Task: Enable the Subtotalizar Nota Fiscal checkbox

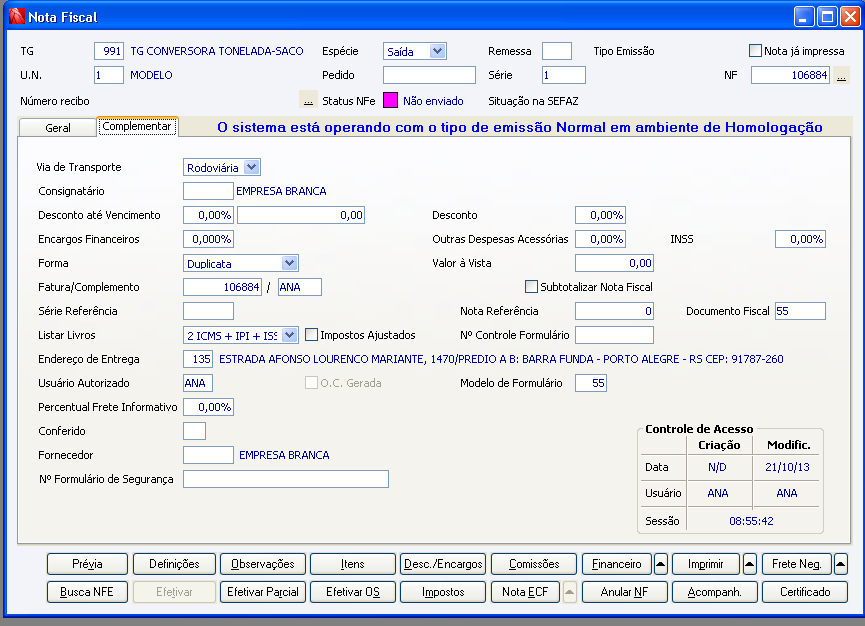Action: point(531,287)
